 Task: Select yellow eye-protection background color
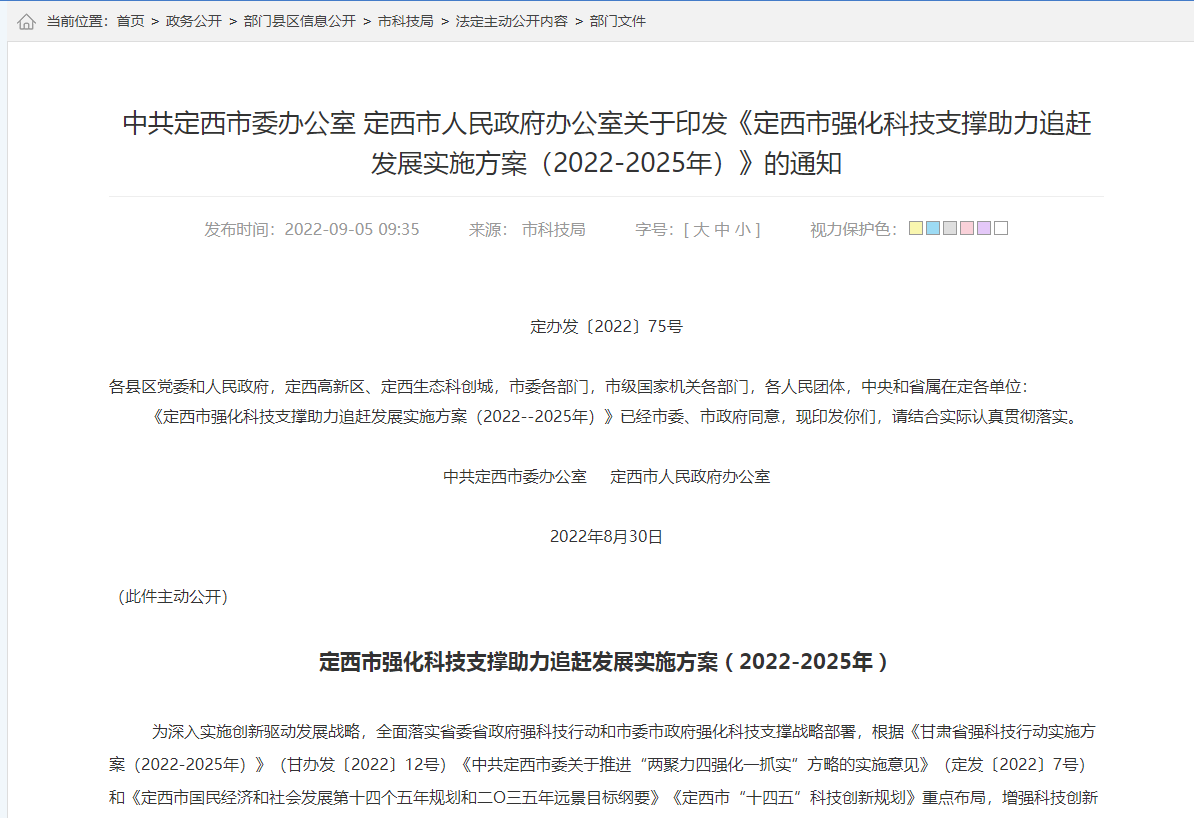point(916,228)
